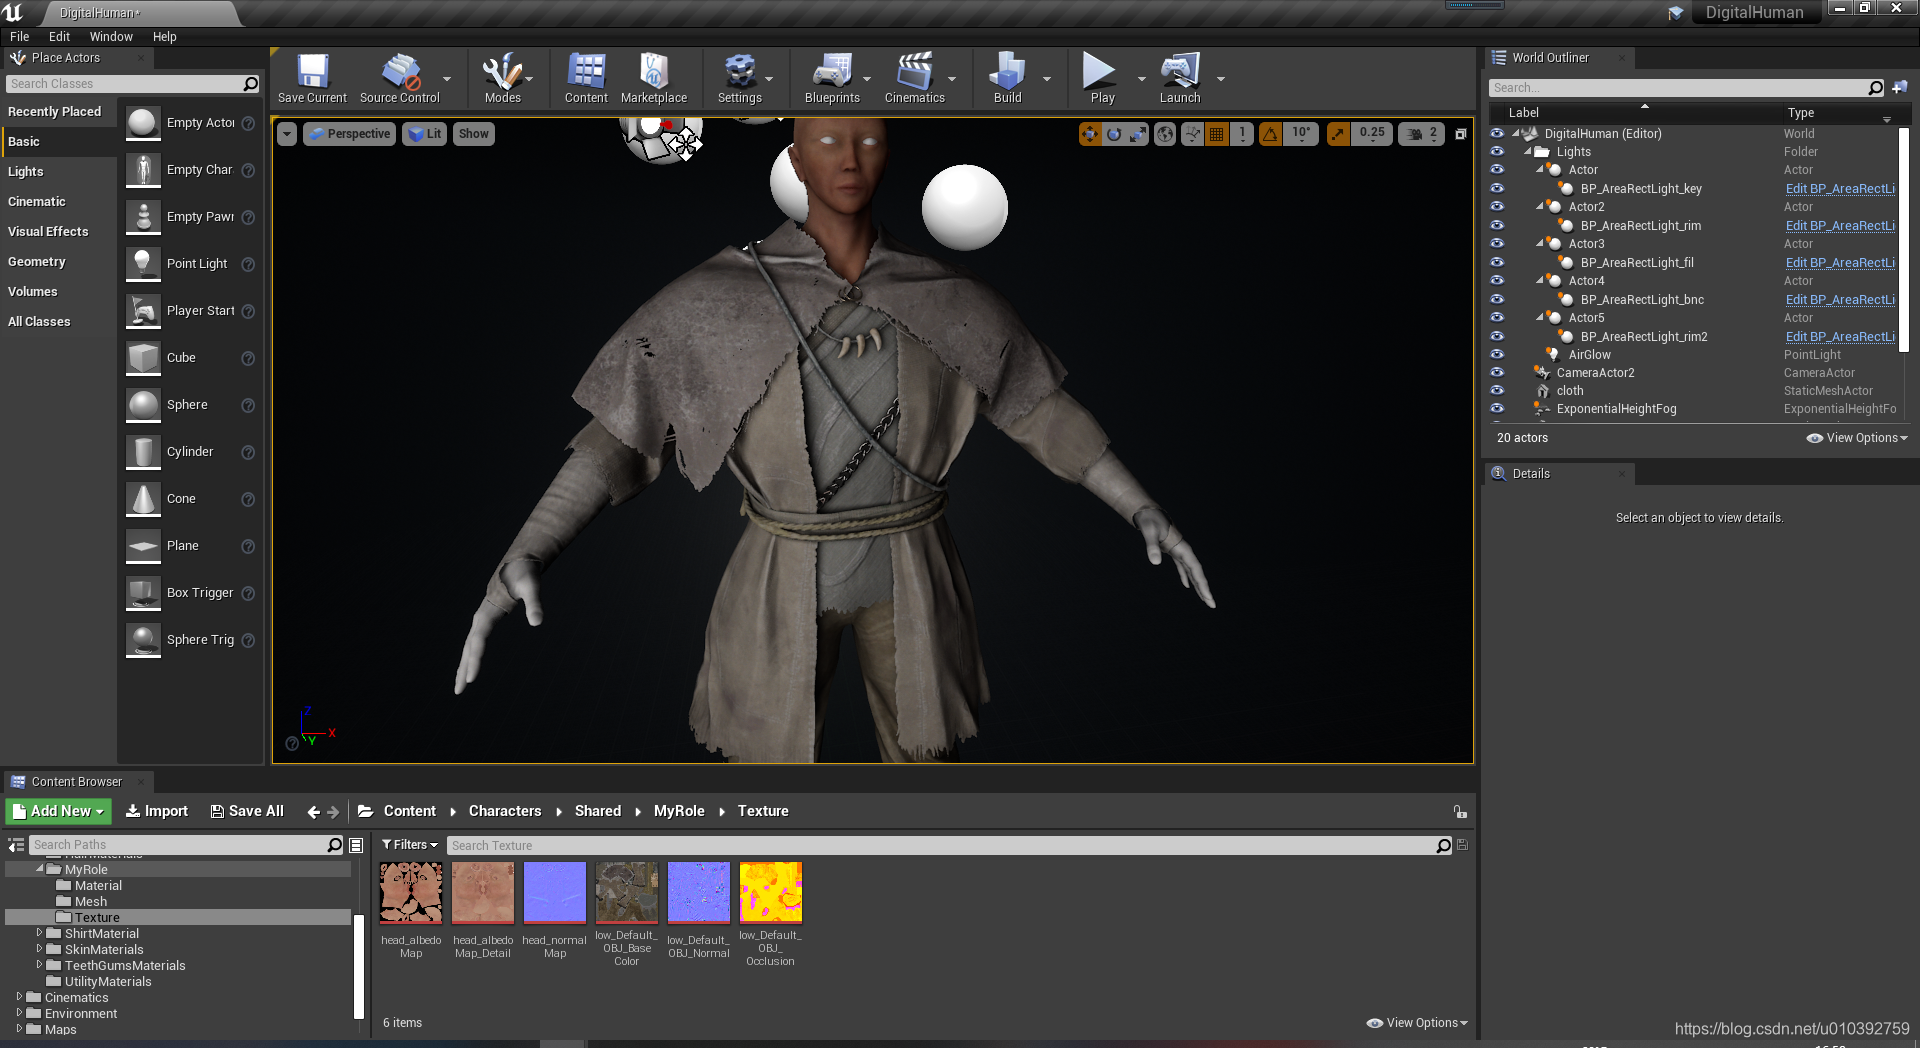Click the help icon beside Plane
Viewport: 1920px width, 1048px height.
coord(248,546)
